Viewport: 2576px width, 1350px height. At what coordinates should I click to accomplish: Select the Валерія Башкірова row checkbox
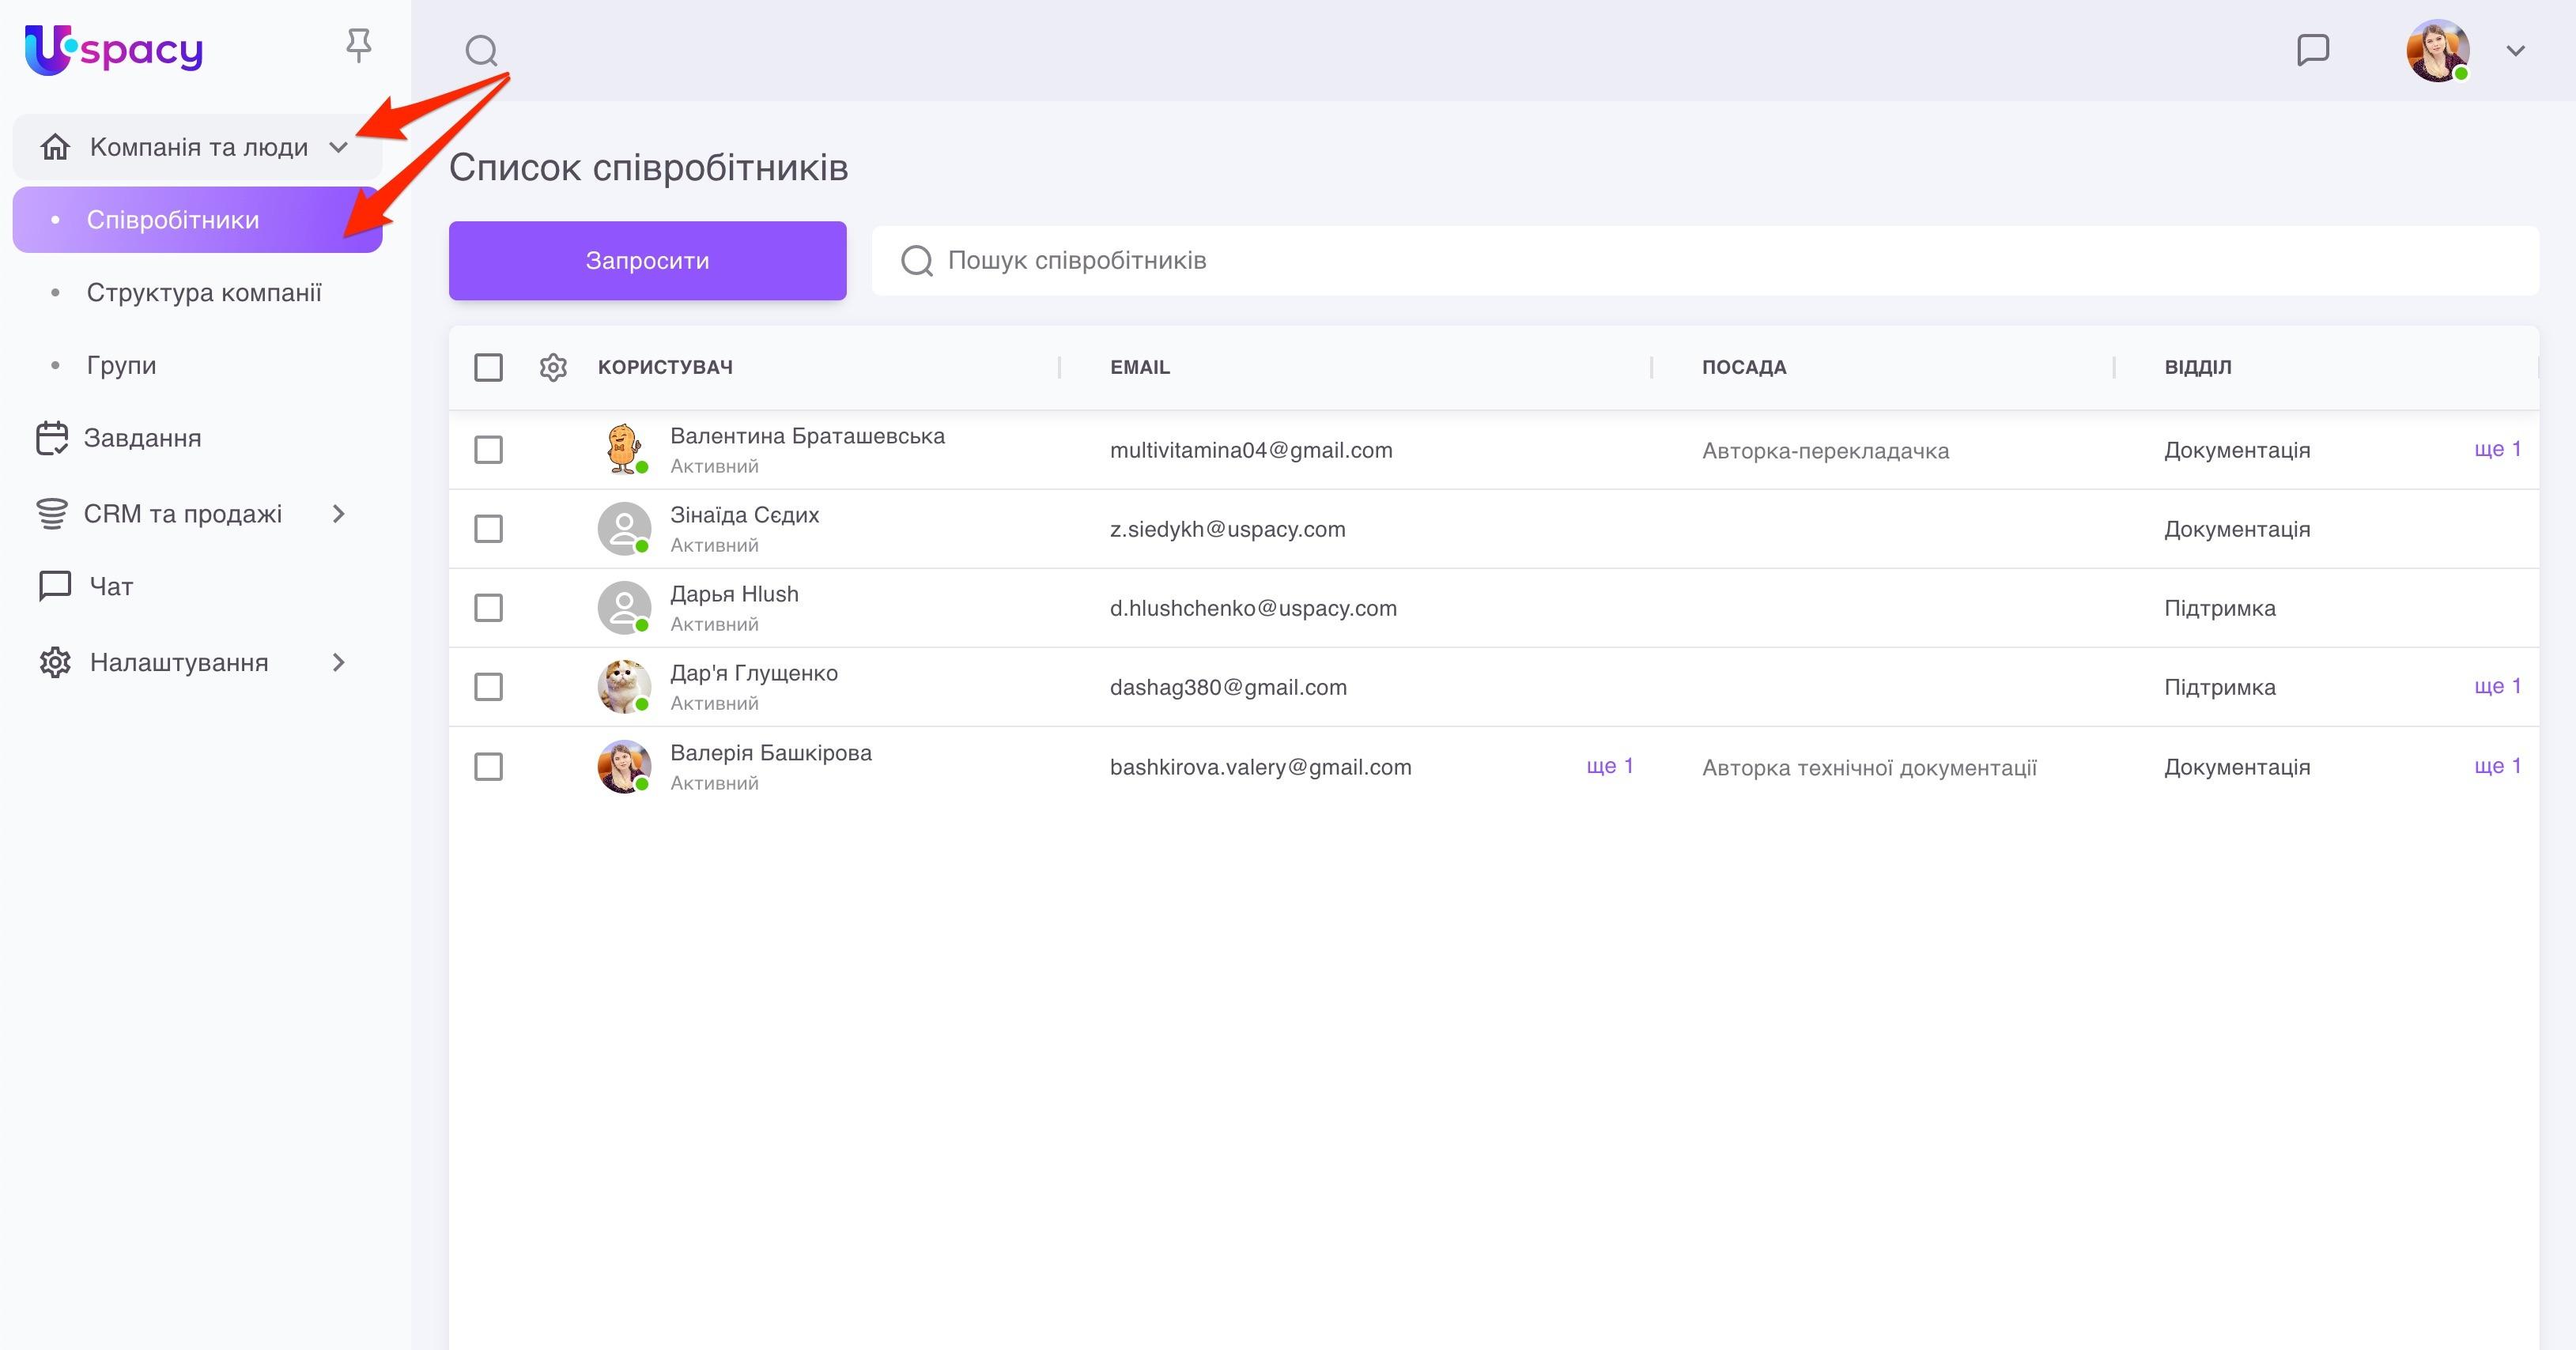[488, 767]
